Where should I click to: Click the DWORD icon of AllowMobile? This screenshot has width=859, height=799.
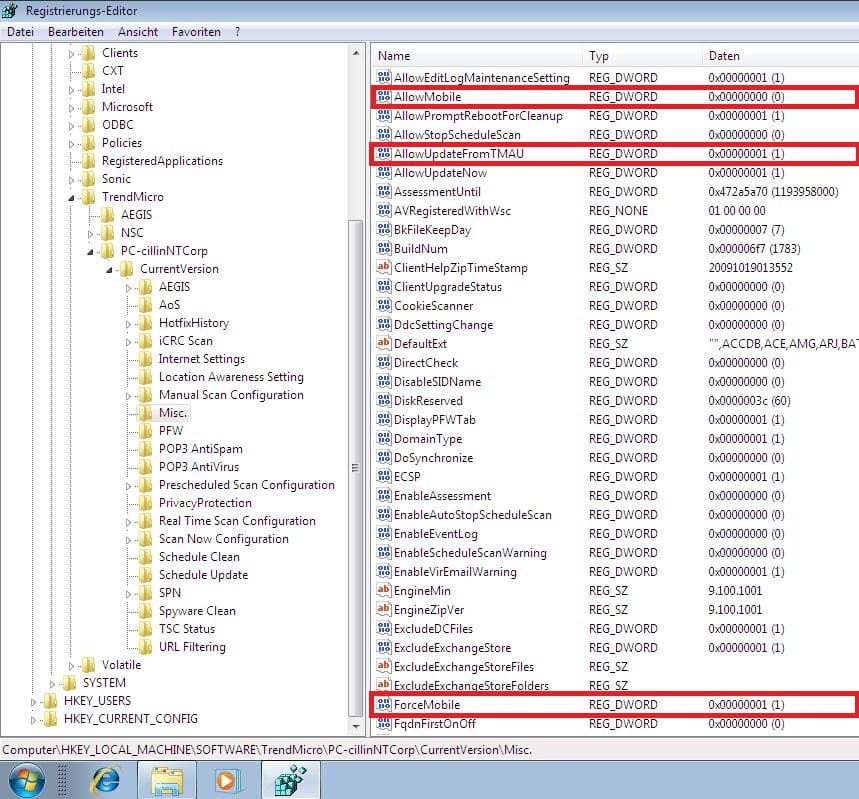[384, 96]
